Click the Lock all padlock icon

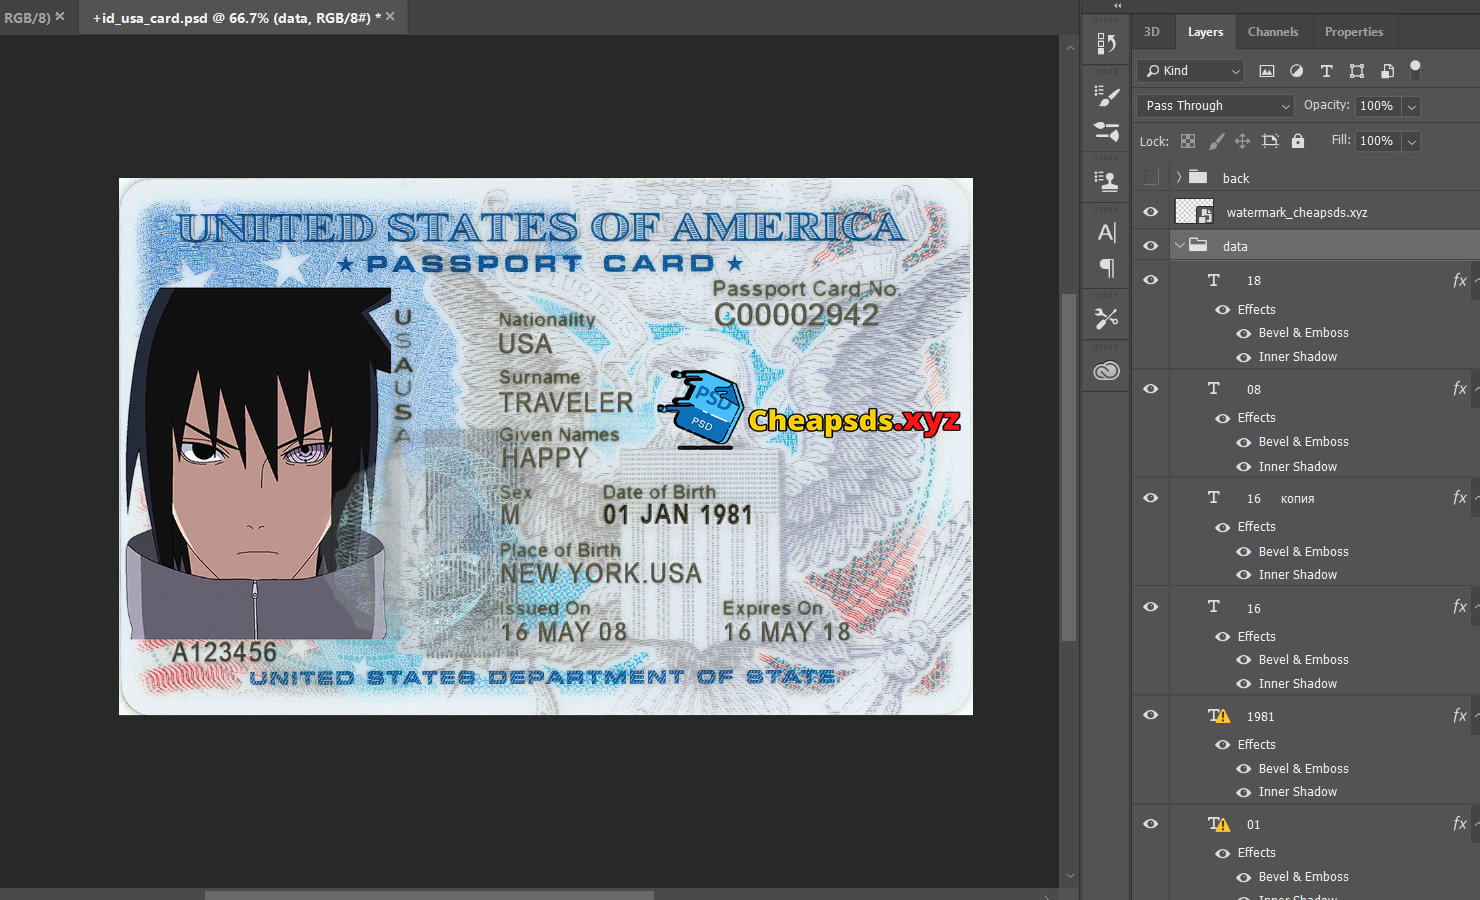pos(1298,141)
